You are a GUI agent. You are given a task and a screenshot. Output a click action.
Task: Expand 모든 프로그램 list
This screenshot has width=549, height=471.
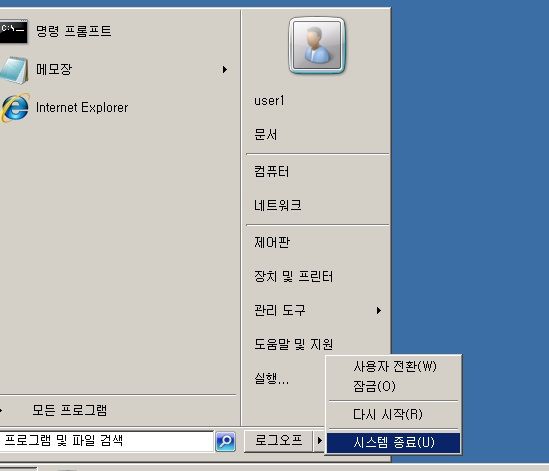(69, 410)
